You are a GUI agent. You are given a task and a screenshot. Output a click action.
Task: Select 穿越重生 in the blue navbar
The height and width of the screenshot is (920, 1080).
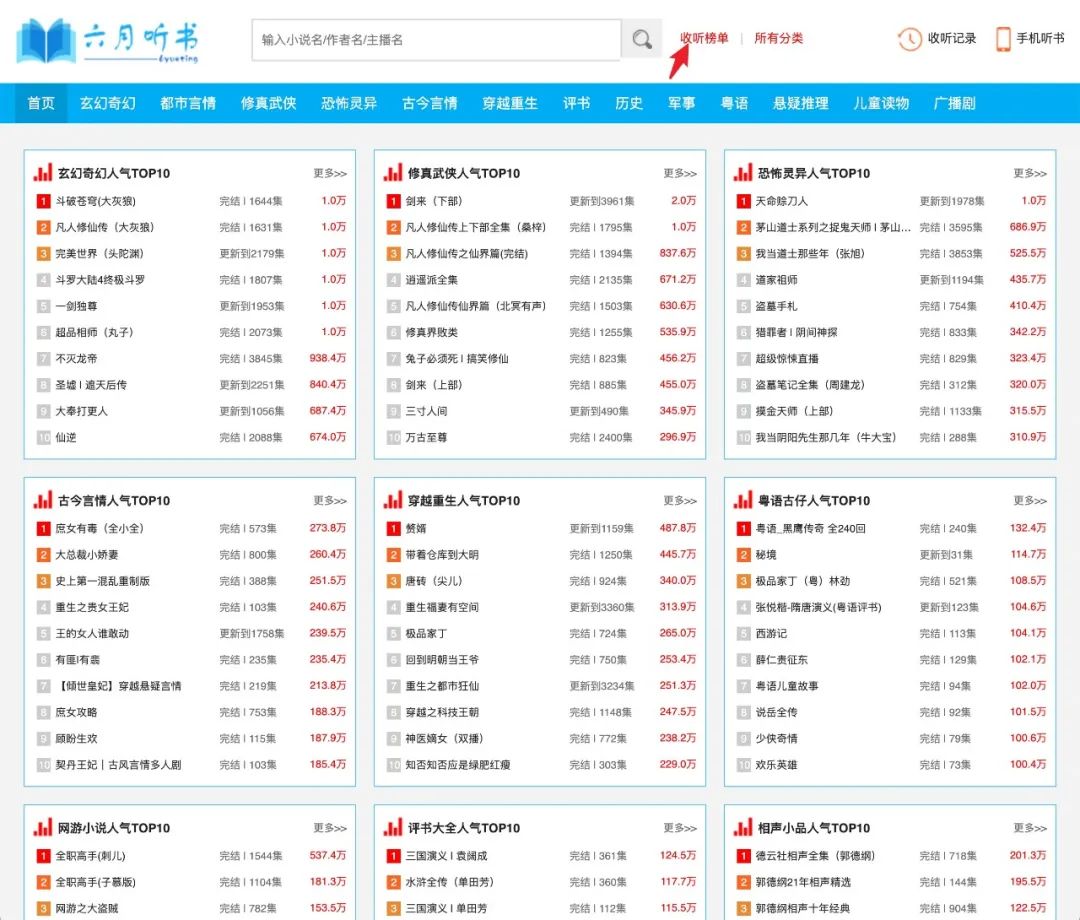[x=510, y=103]
